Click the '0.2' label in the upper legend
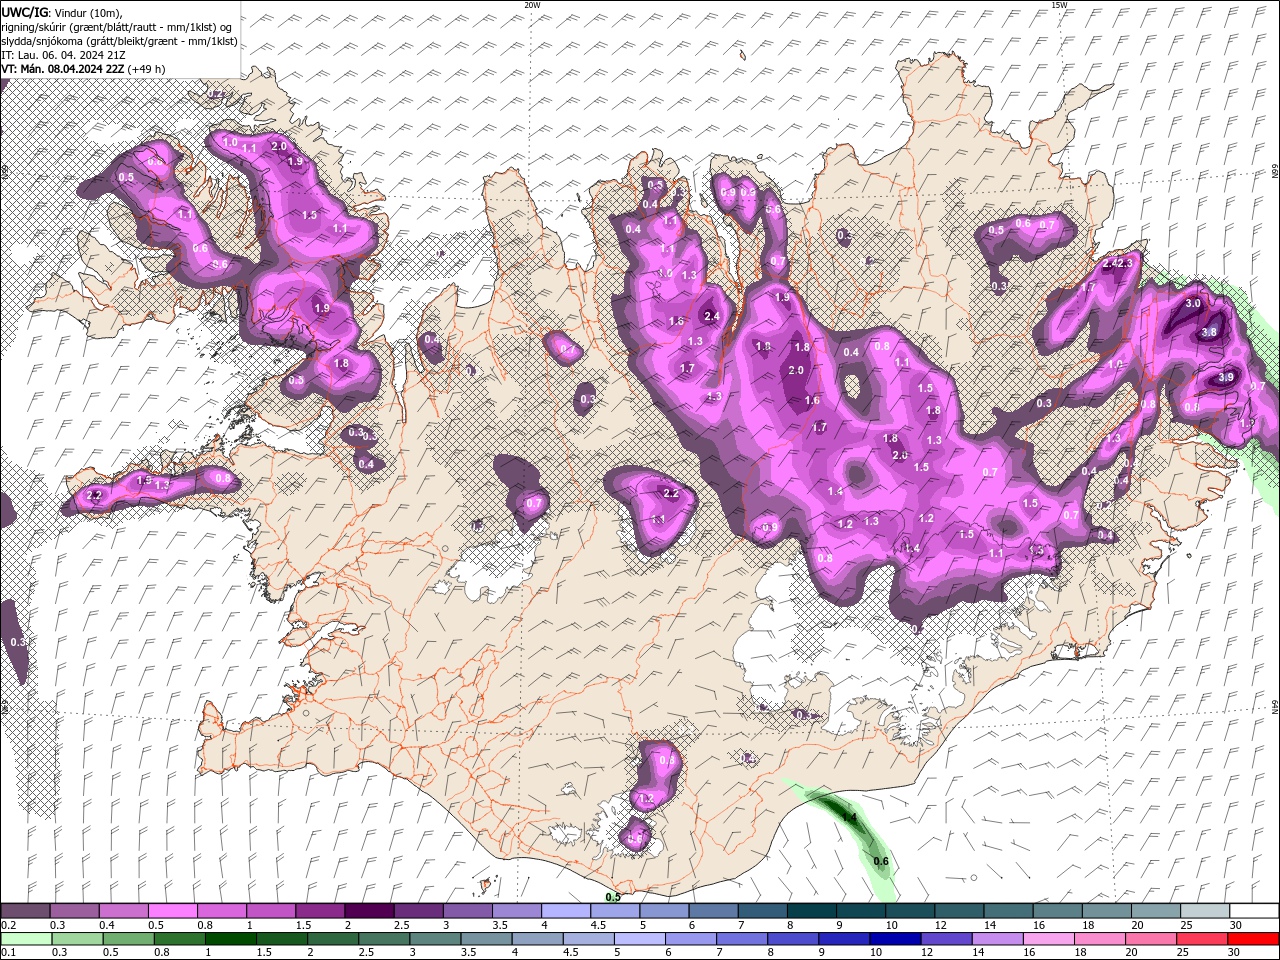Viewport: 1280px width, 960px height. point(8,925)
